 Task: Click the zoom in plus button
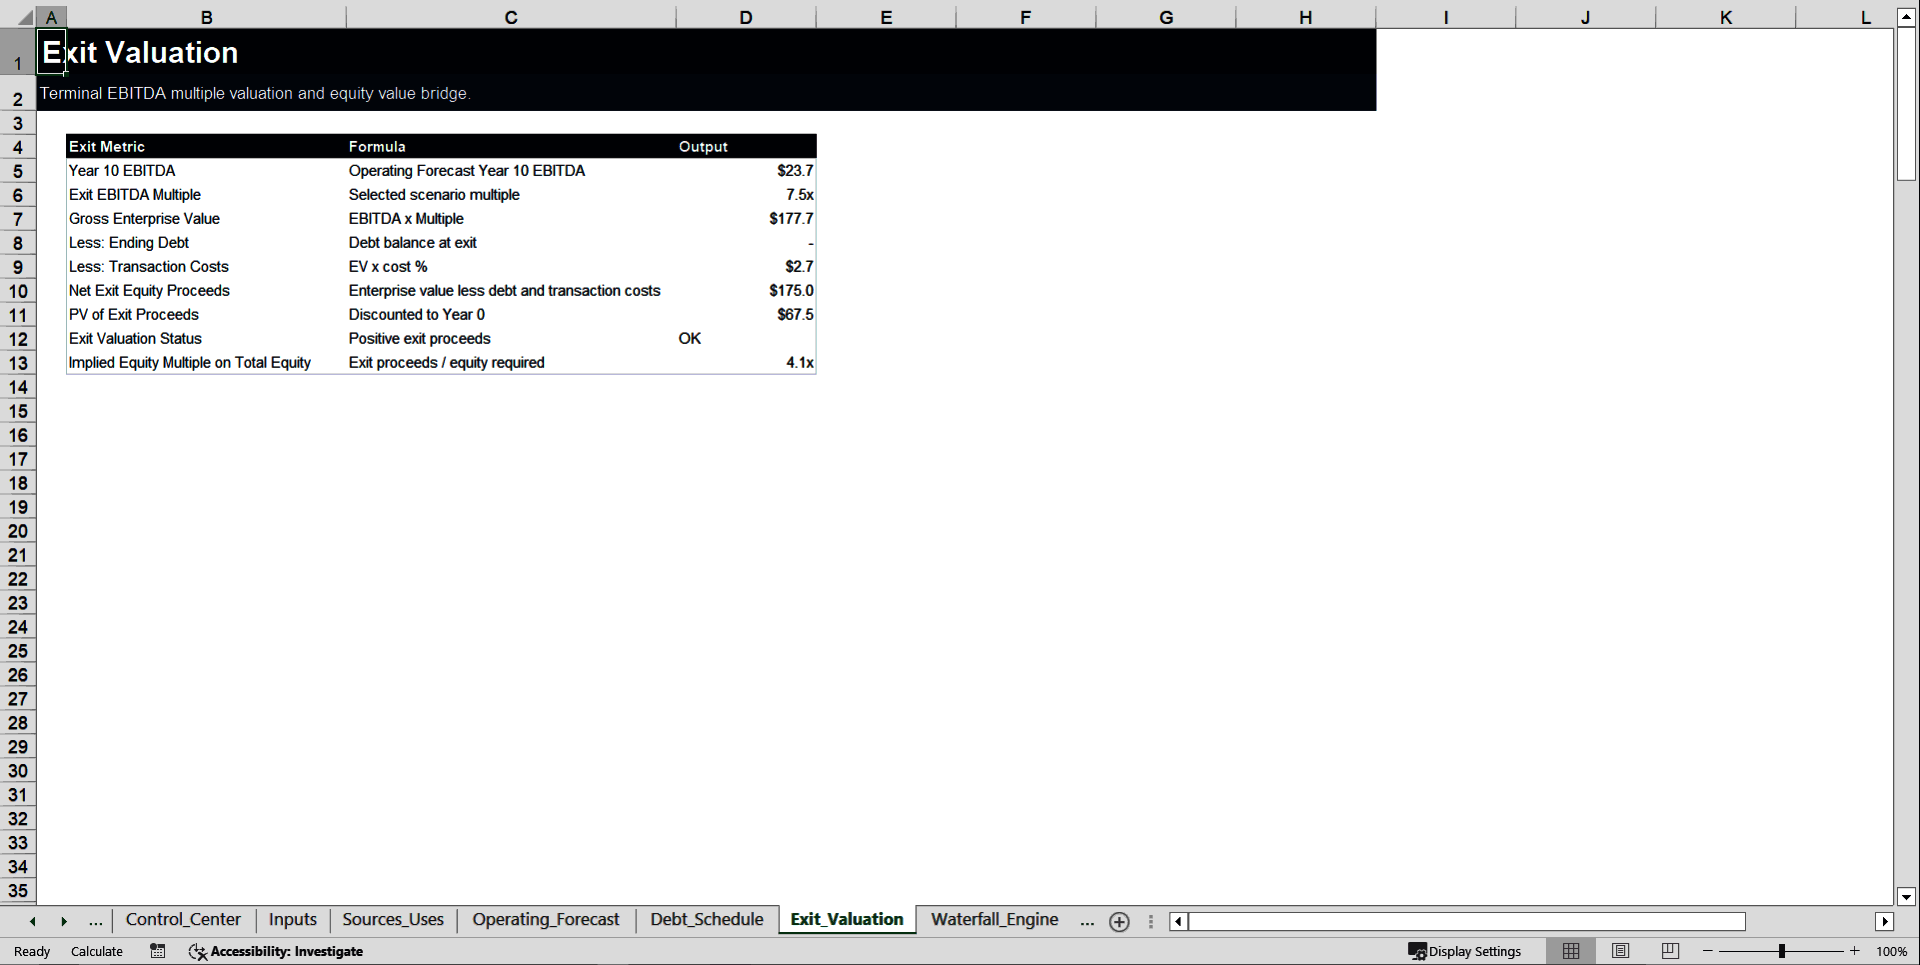[1855, 951]
